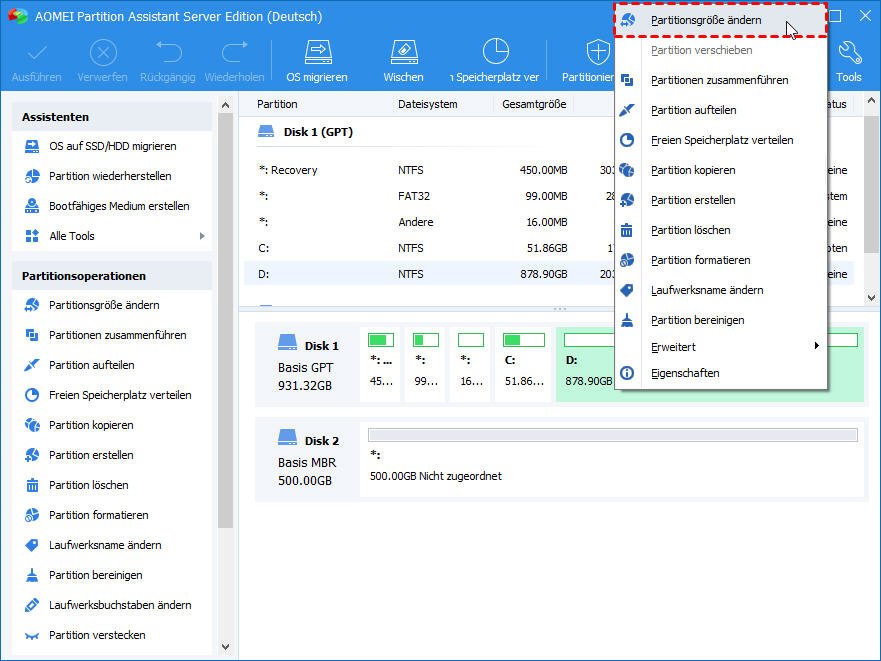Click the Partitionier shield toolbar icon
This screenshot has width=881, height=661.
click(x=598, y=52)
